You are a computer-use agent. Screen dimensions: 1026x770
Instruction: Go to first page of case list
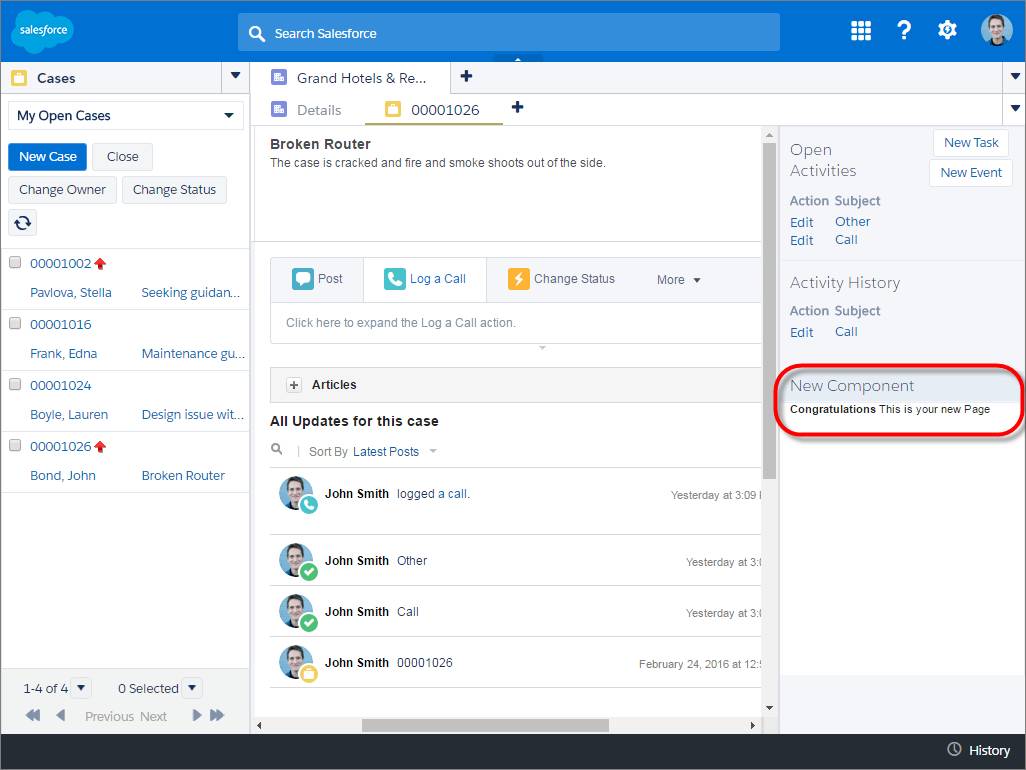(33, 715)
